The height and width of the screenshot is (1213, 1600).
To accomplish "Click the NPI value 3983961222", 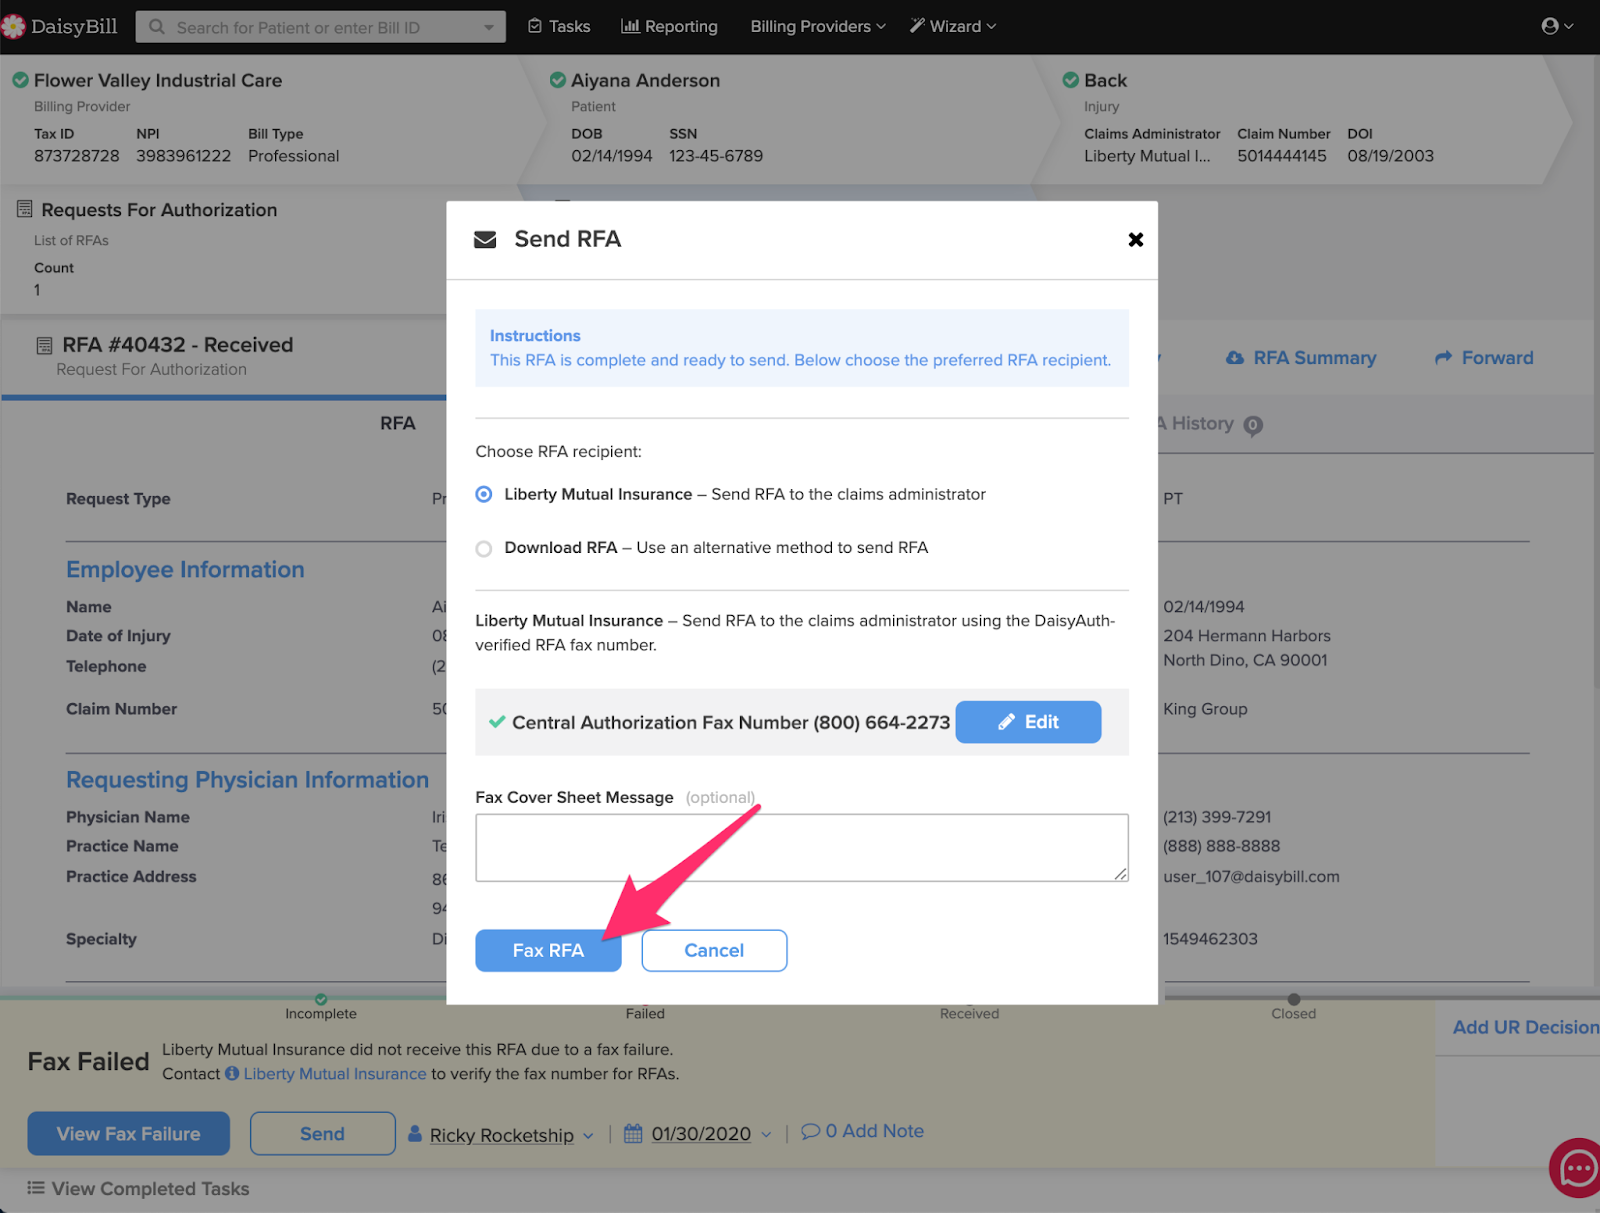I will (184, 156).
